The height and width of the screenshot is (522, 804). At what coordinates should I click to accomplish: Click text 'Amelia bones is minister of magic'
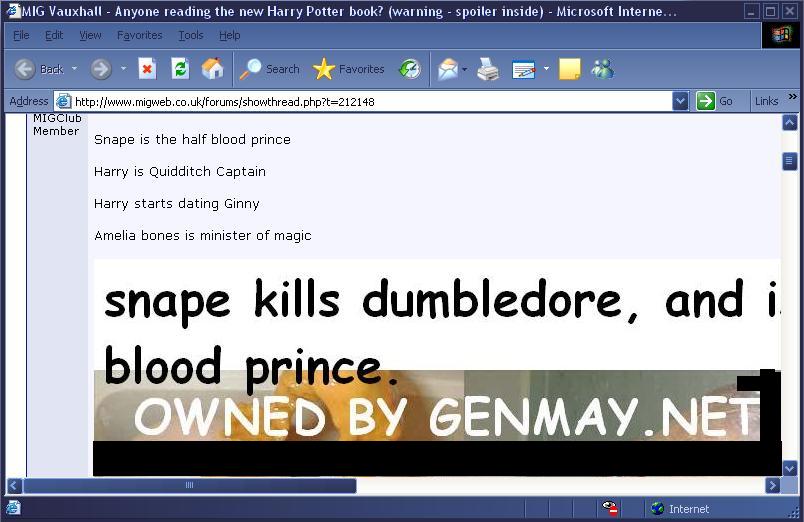tap(203, 236)
